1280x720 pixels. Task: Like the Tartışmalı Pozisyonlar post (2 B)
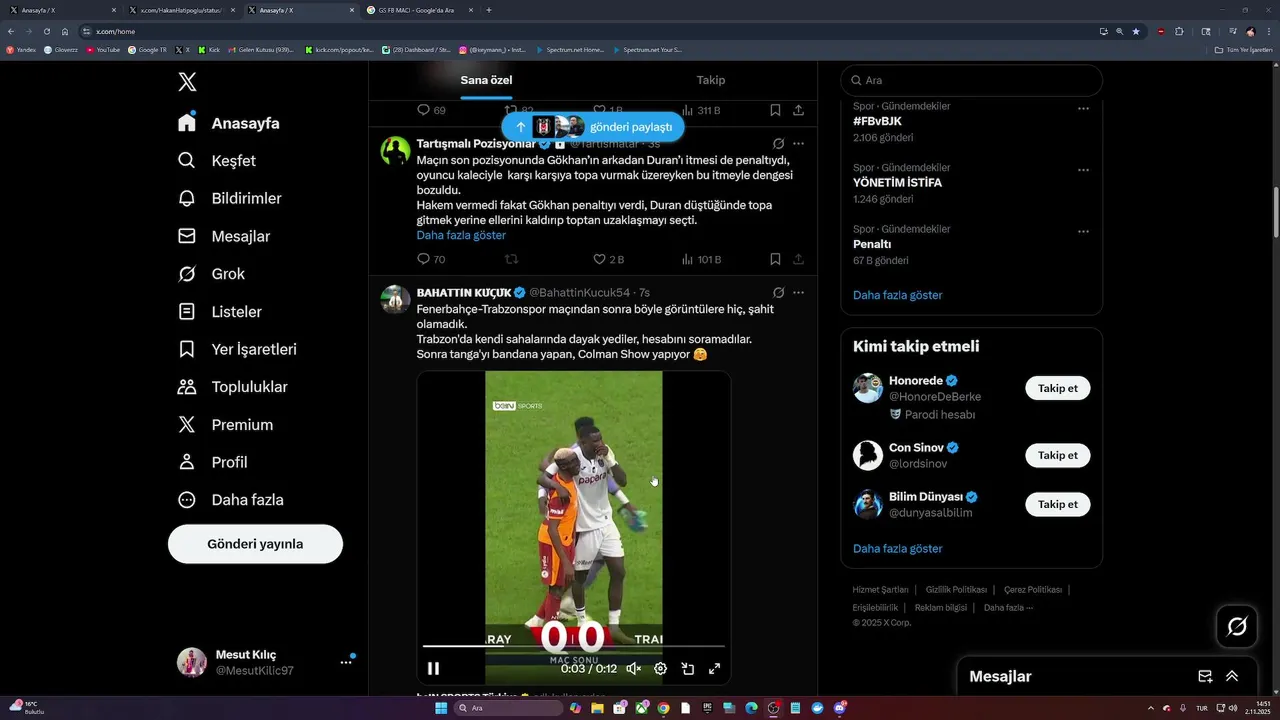608,259
